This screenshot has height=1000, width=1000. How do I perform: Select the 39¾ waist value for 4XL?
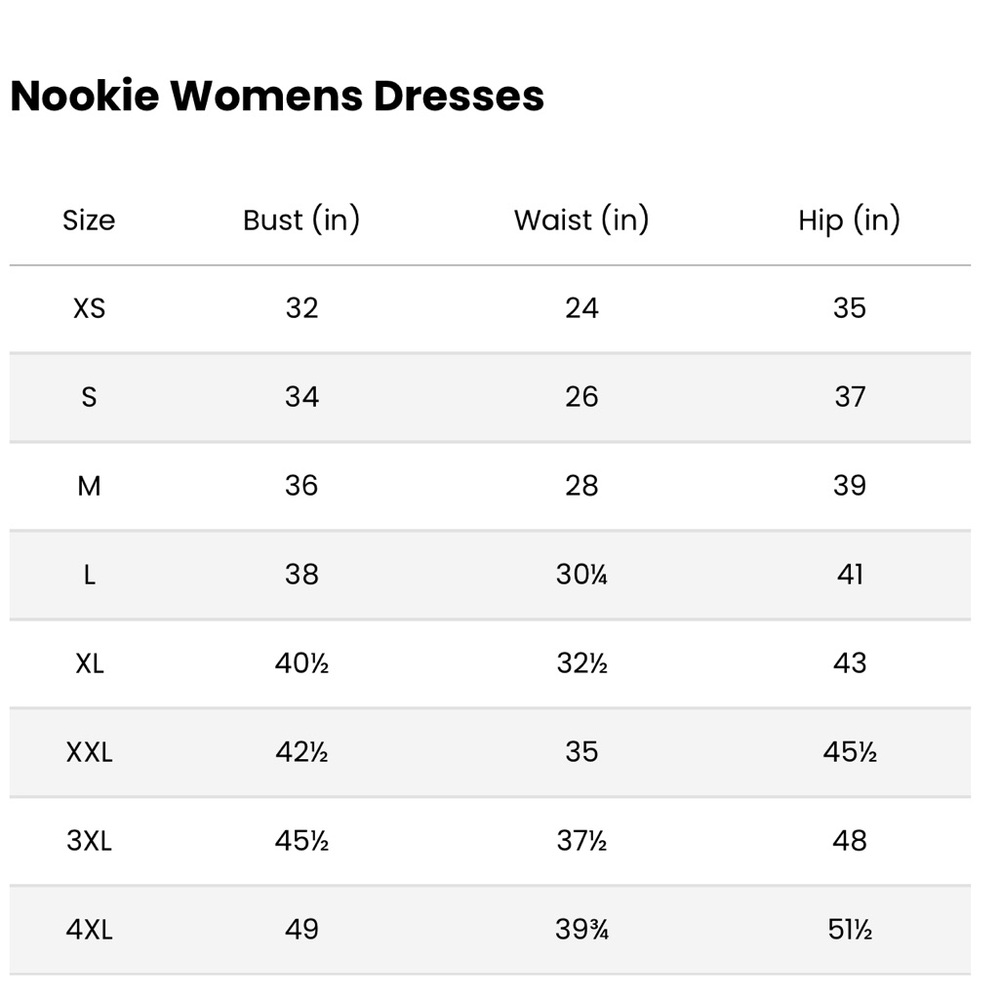click(582, 929)
